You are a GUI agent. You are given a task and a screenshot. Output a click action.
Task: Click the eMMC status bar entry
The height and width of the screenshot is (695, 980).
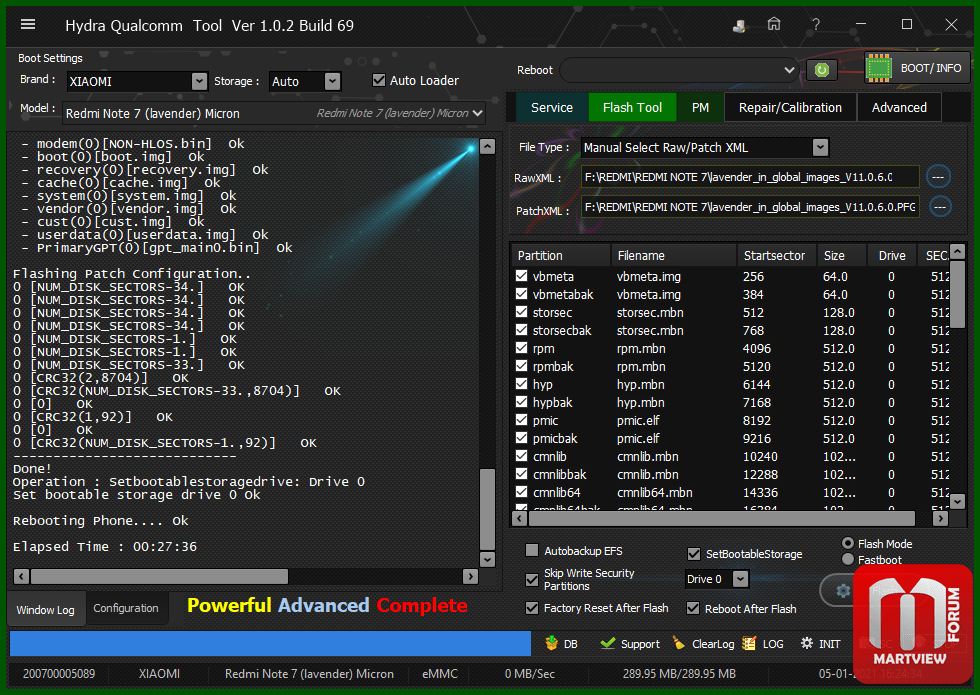coord(440,674)
